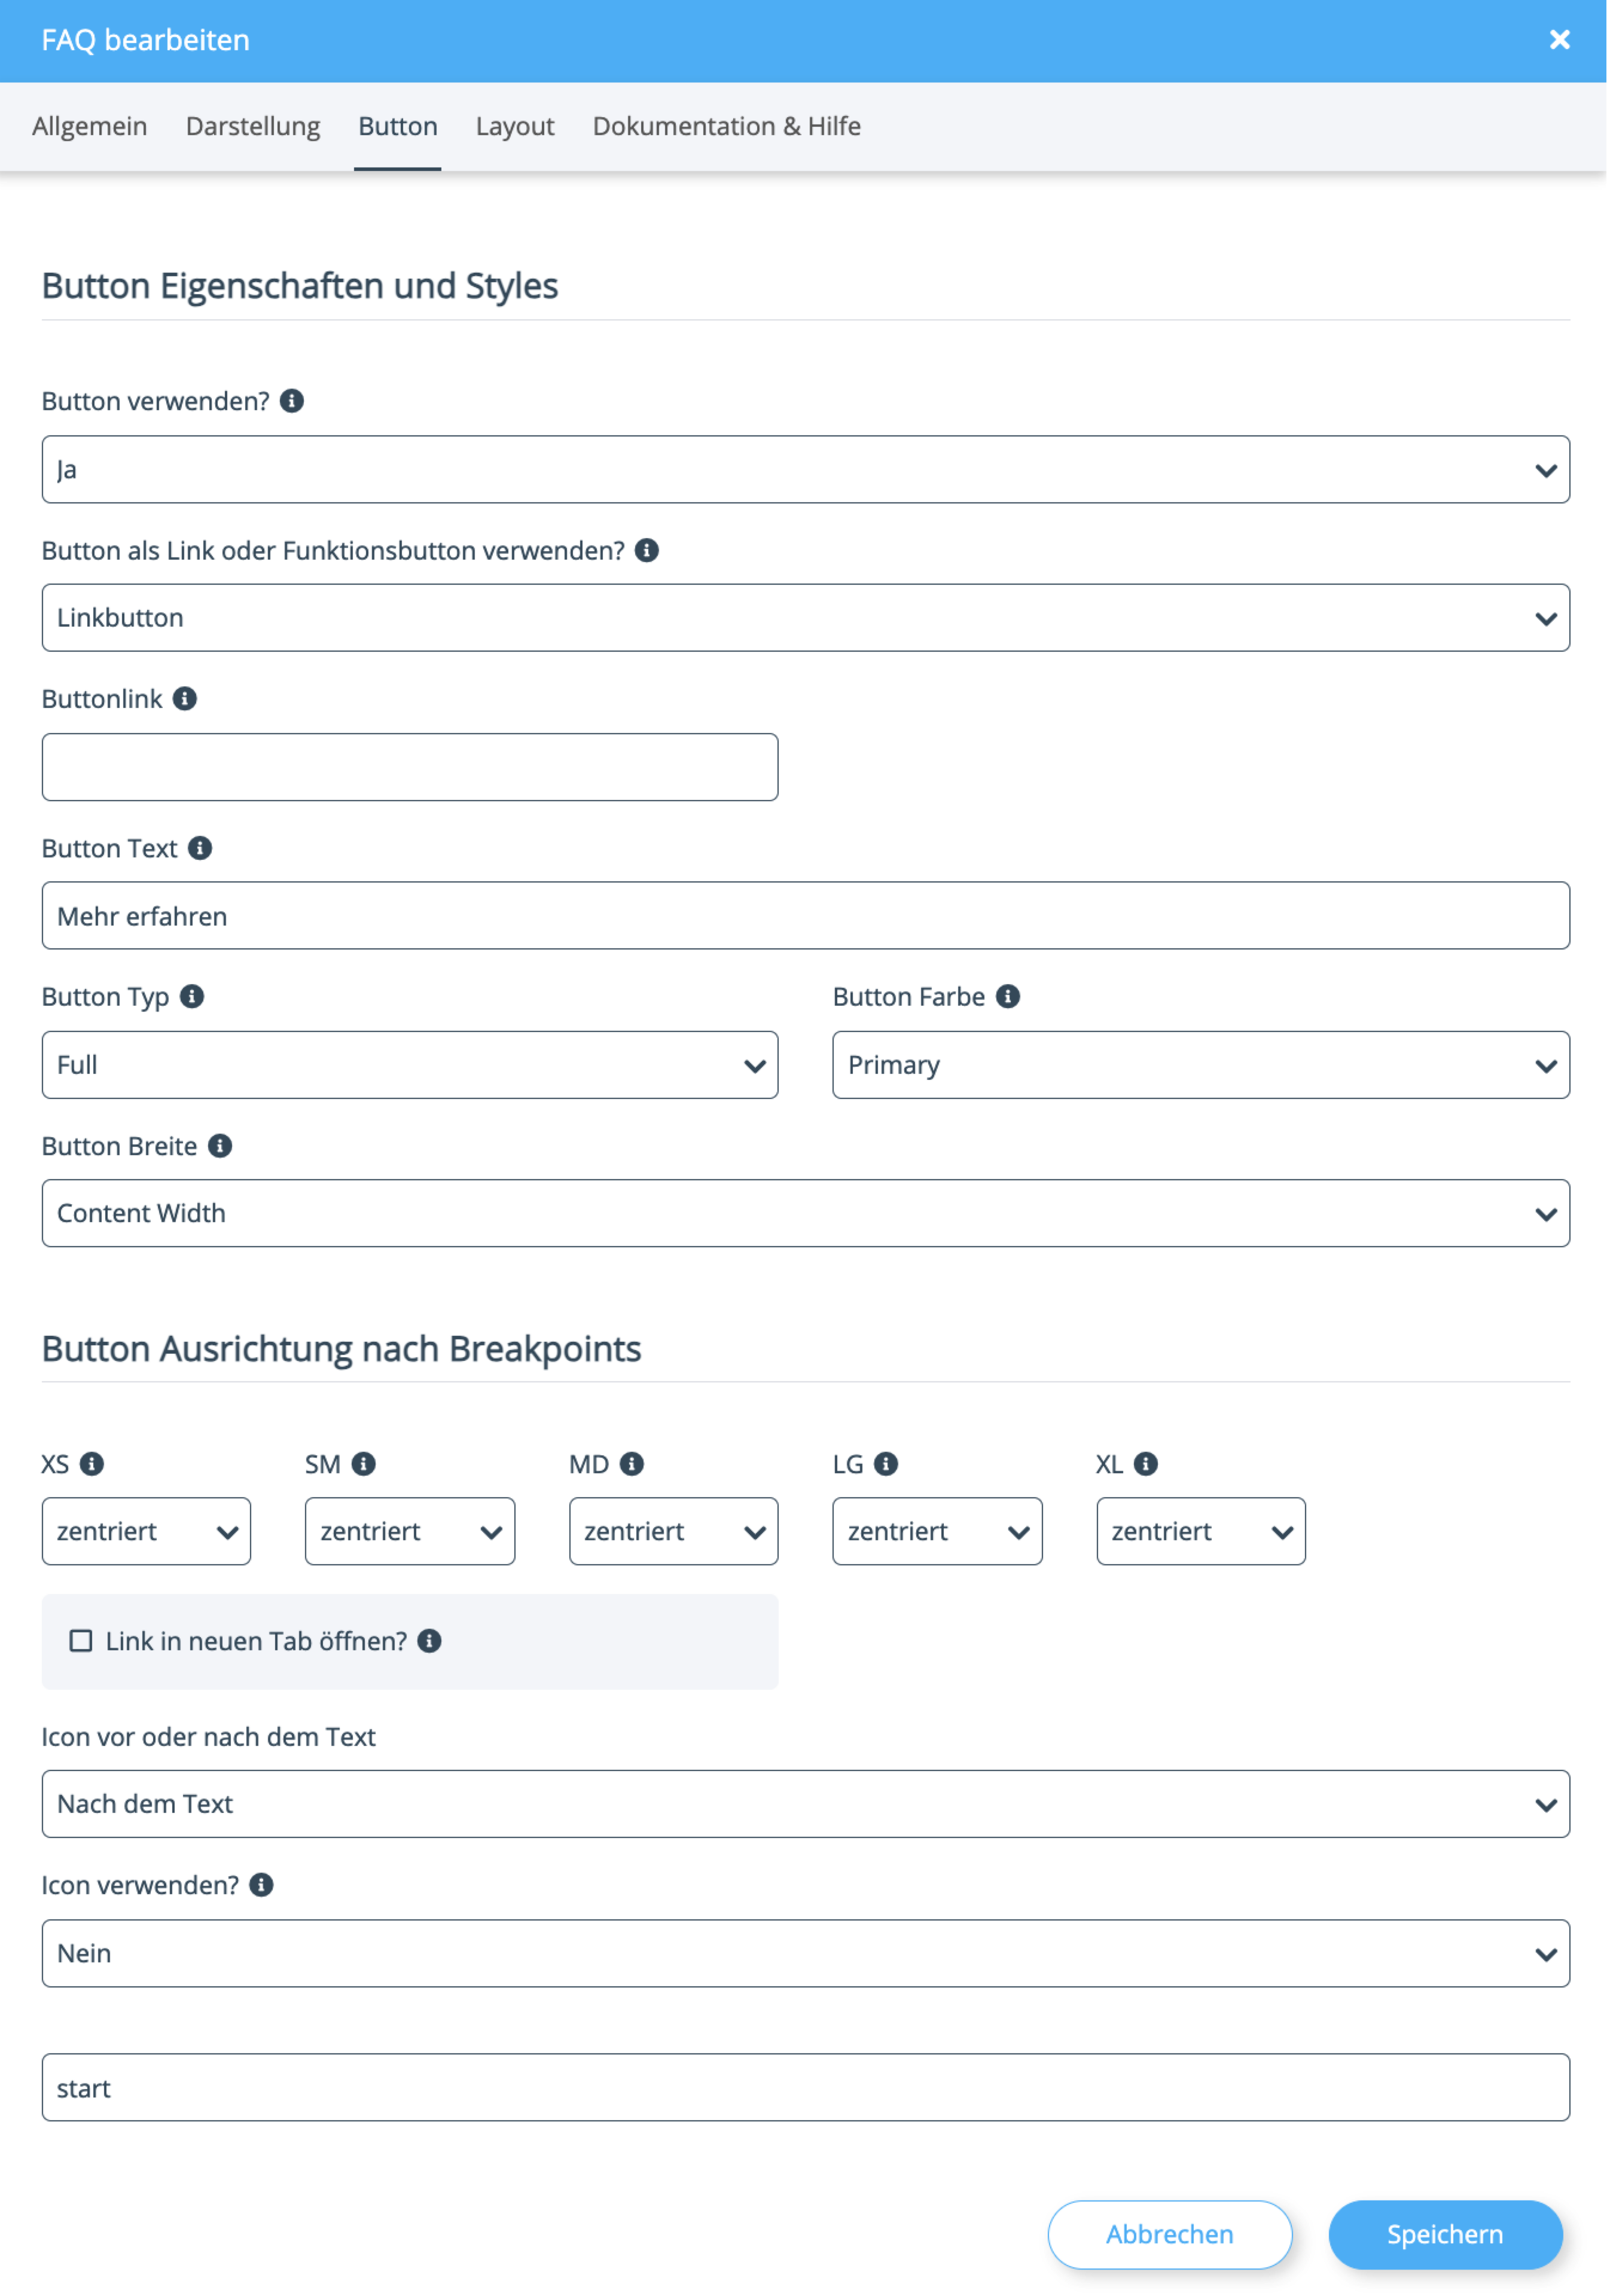Open the MD alignment dropdown
This screenshot has height=2296, width=1607.
(673, 1531)
